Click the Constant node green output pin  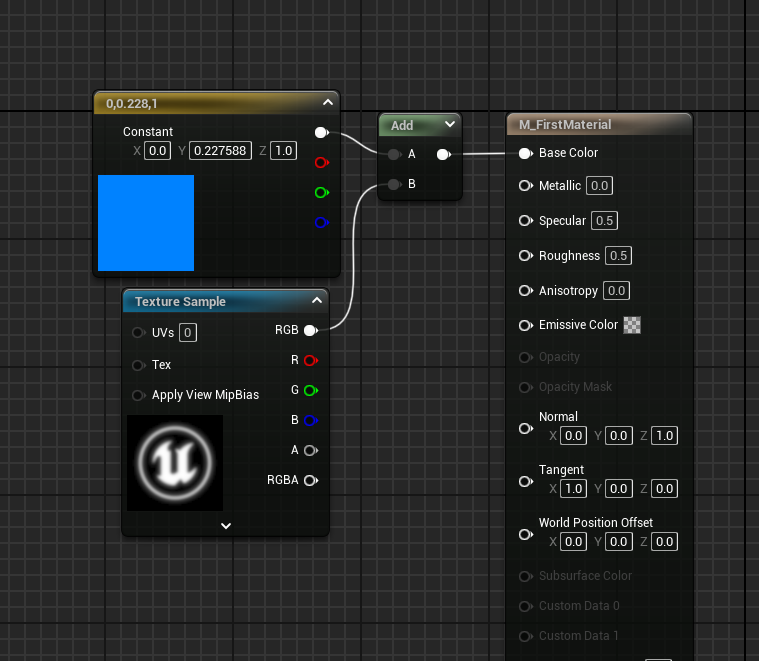pos(321,193)
